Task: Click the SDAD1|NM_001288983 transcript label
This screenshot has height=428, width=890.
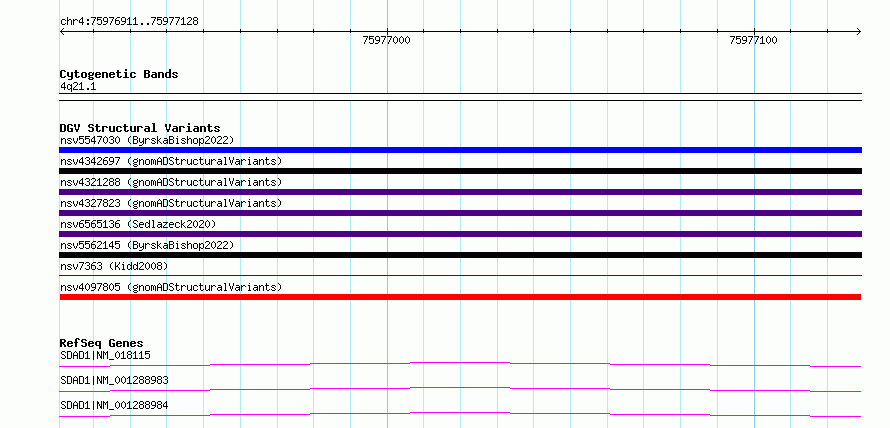Action: pyautogui.click(x=114, y=380)
